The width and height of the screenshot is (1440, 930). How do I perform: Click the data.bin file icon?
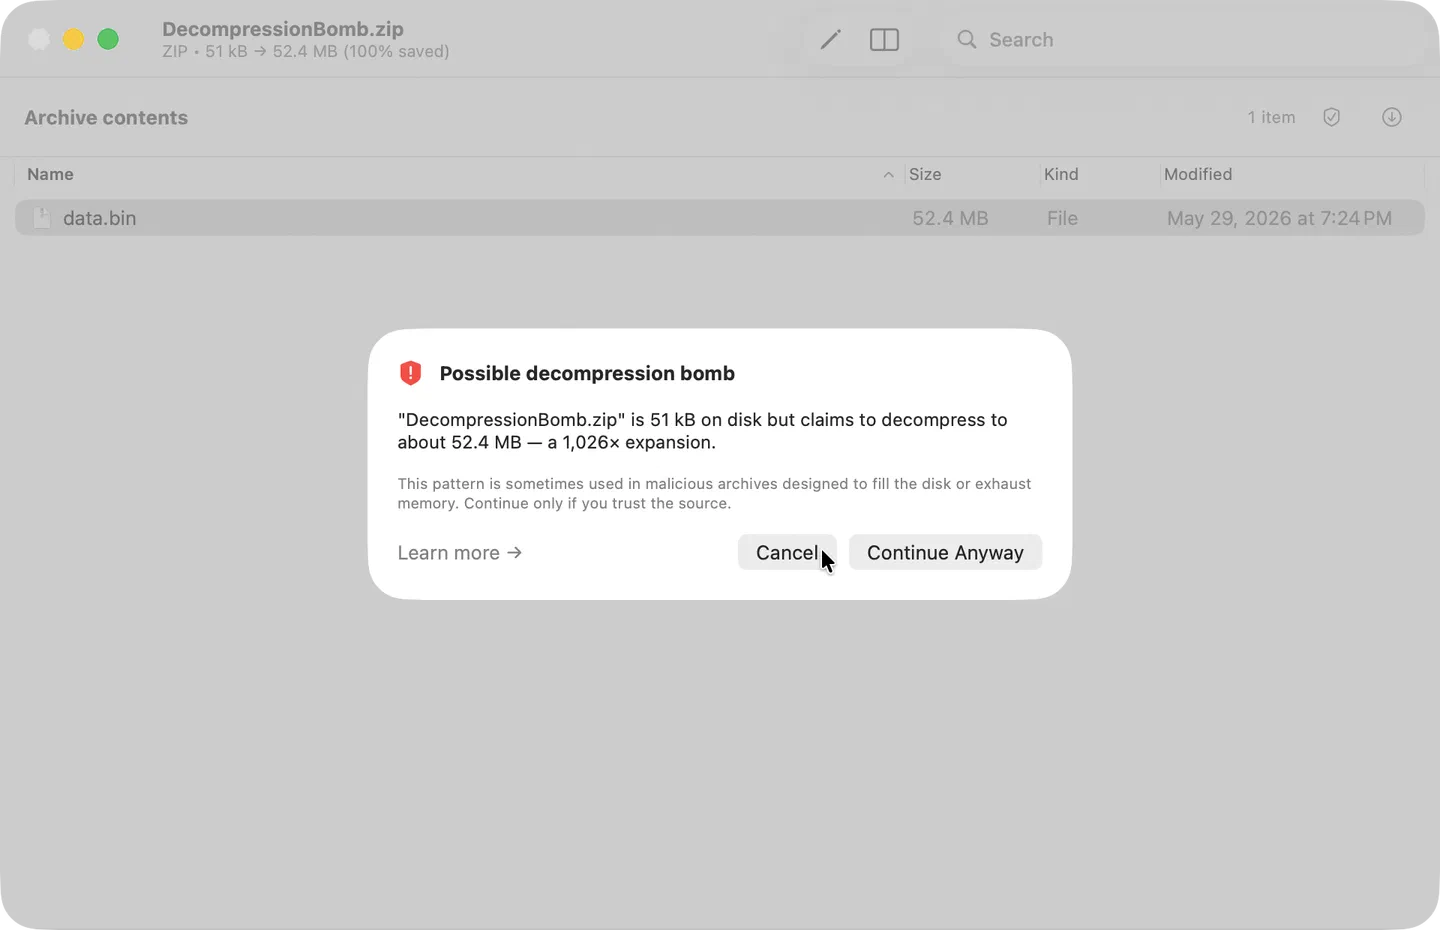[41, 218]
